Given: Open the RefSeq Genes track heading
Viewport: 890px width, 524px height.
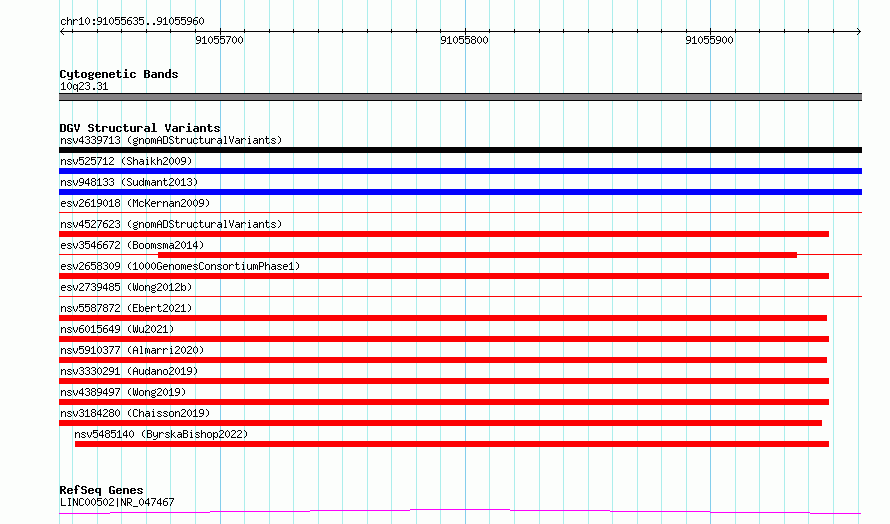Looking at the screenshot, I should click(101, 490).
